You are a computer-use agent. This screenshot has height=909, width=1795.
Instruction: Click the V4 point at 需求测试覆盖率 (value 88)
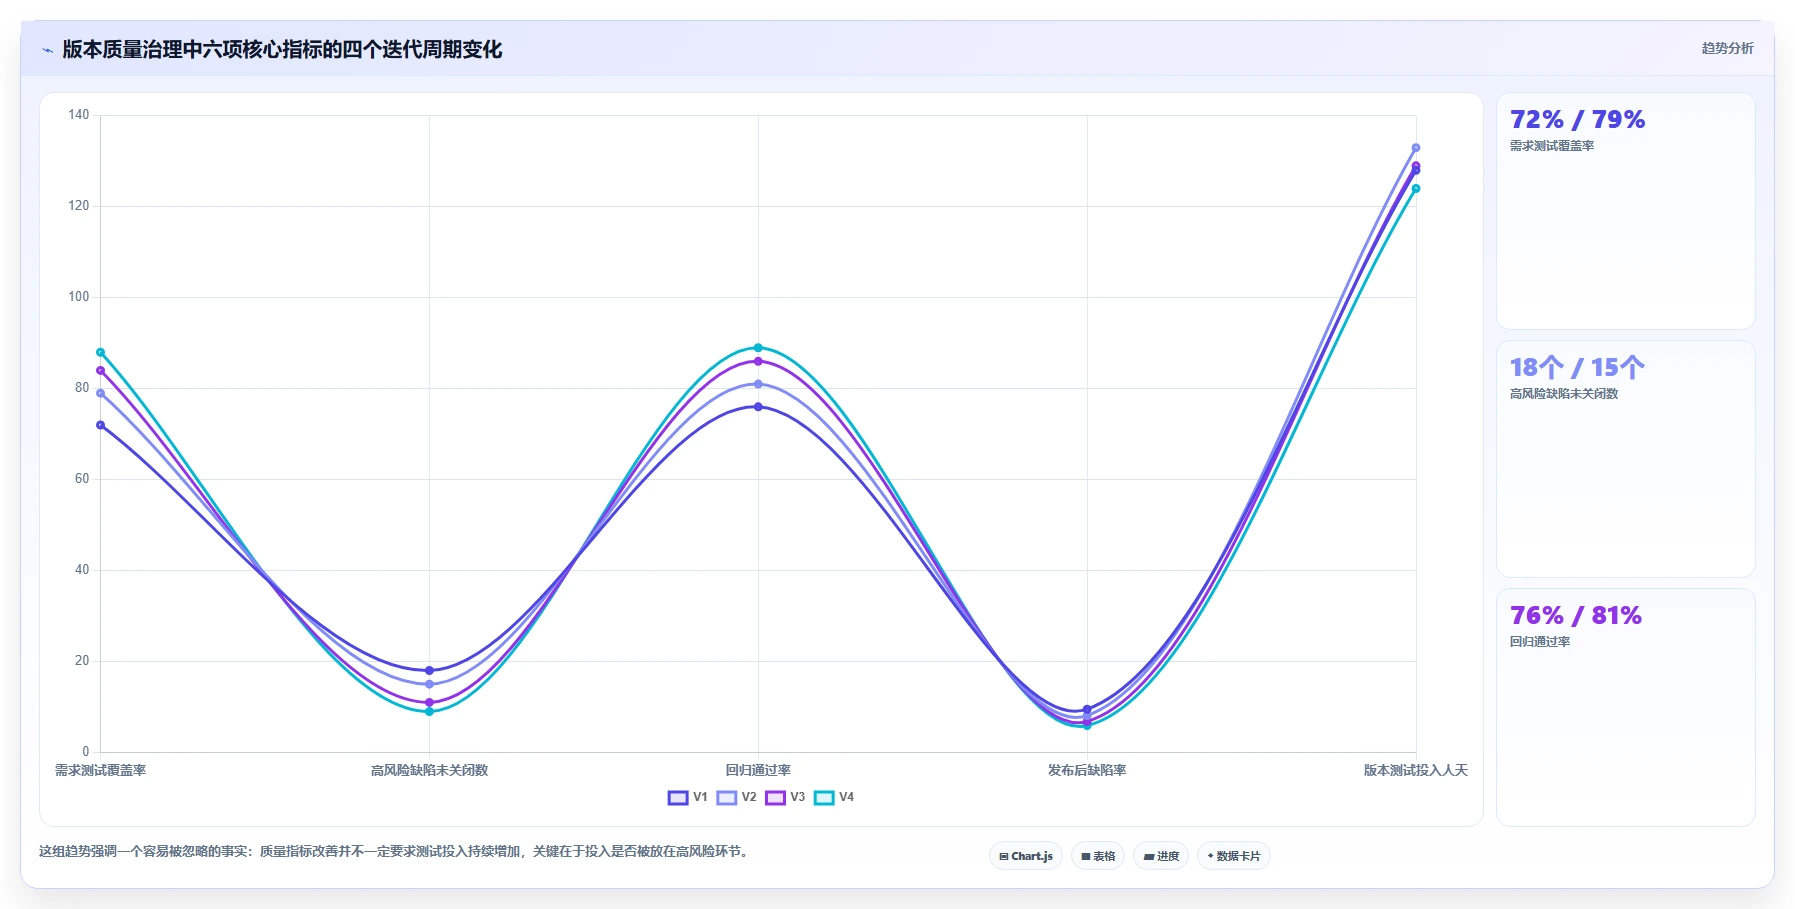tap(100, 352)
